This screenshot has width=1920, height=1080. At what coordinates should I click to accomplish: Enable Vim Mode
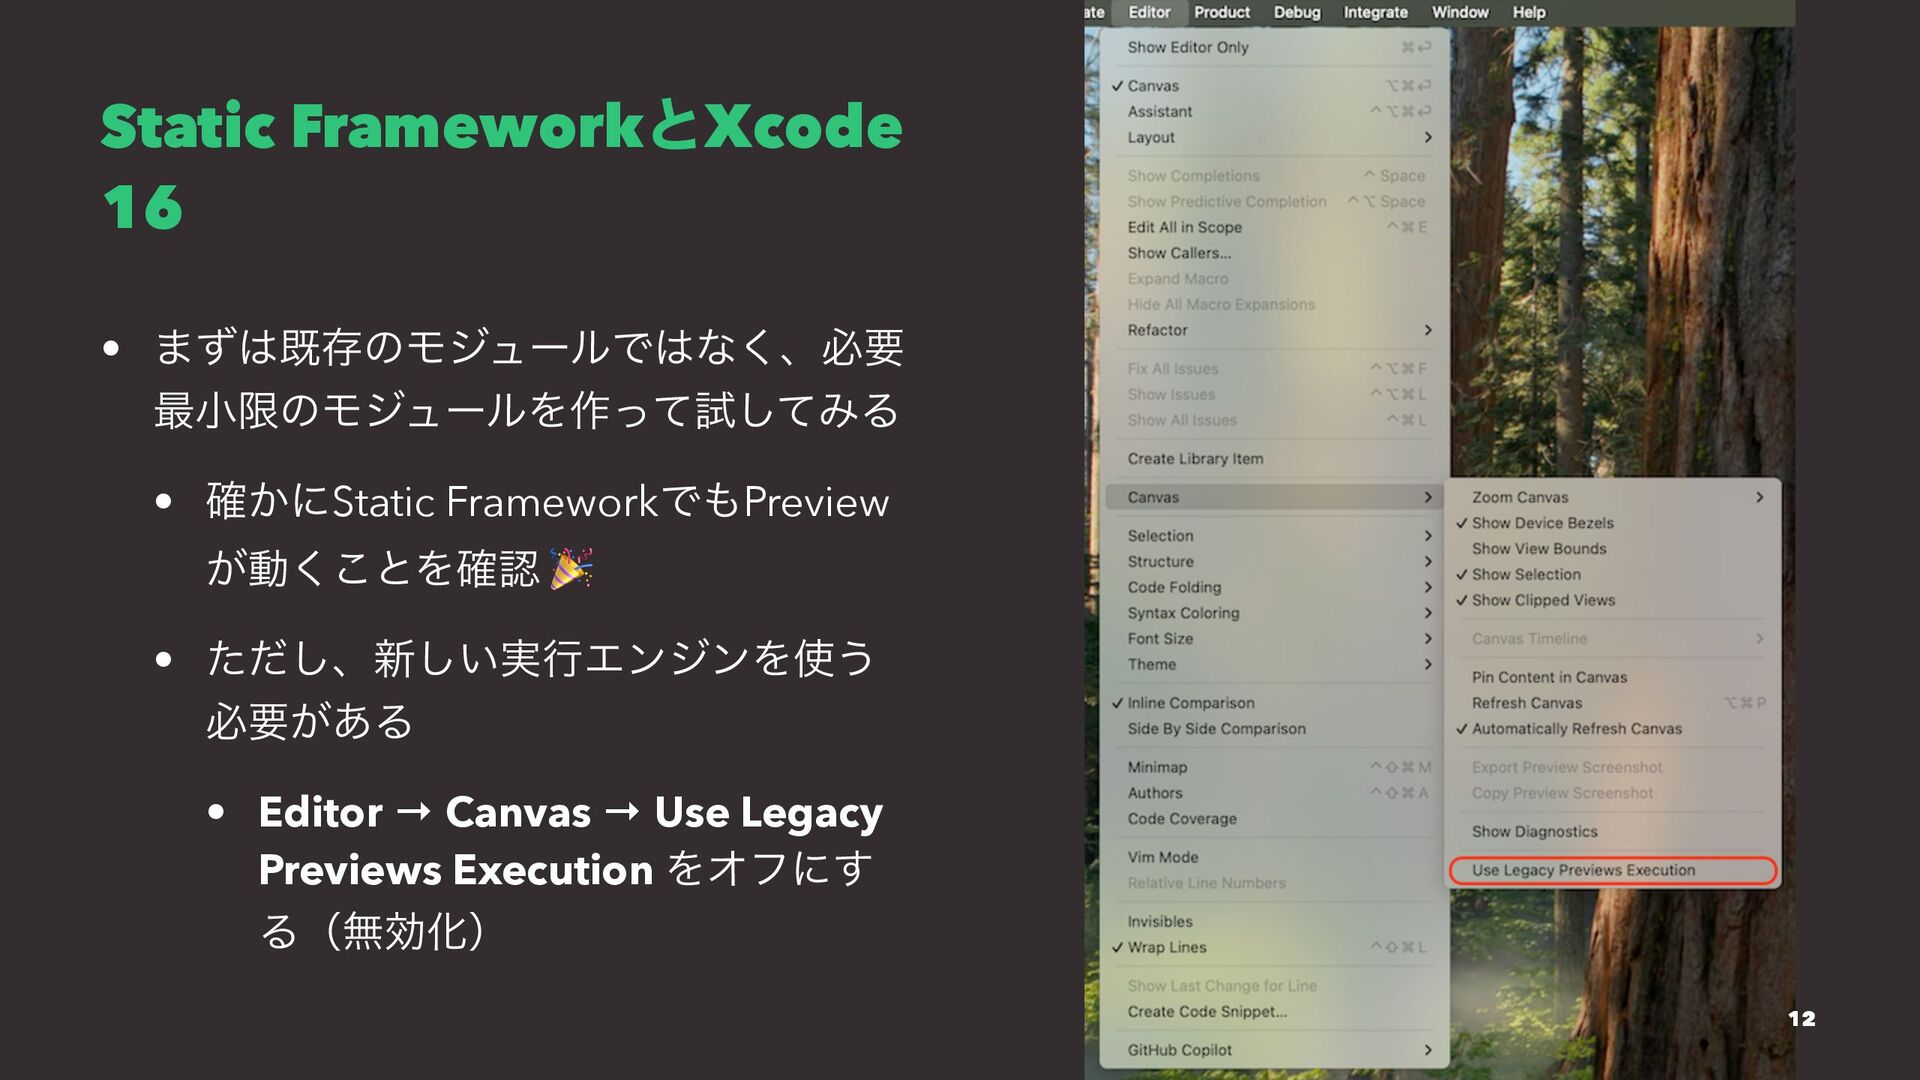click(x=1274, y=858)
